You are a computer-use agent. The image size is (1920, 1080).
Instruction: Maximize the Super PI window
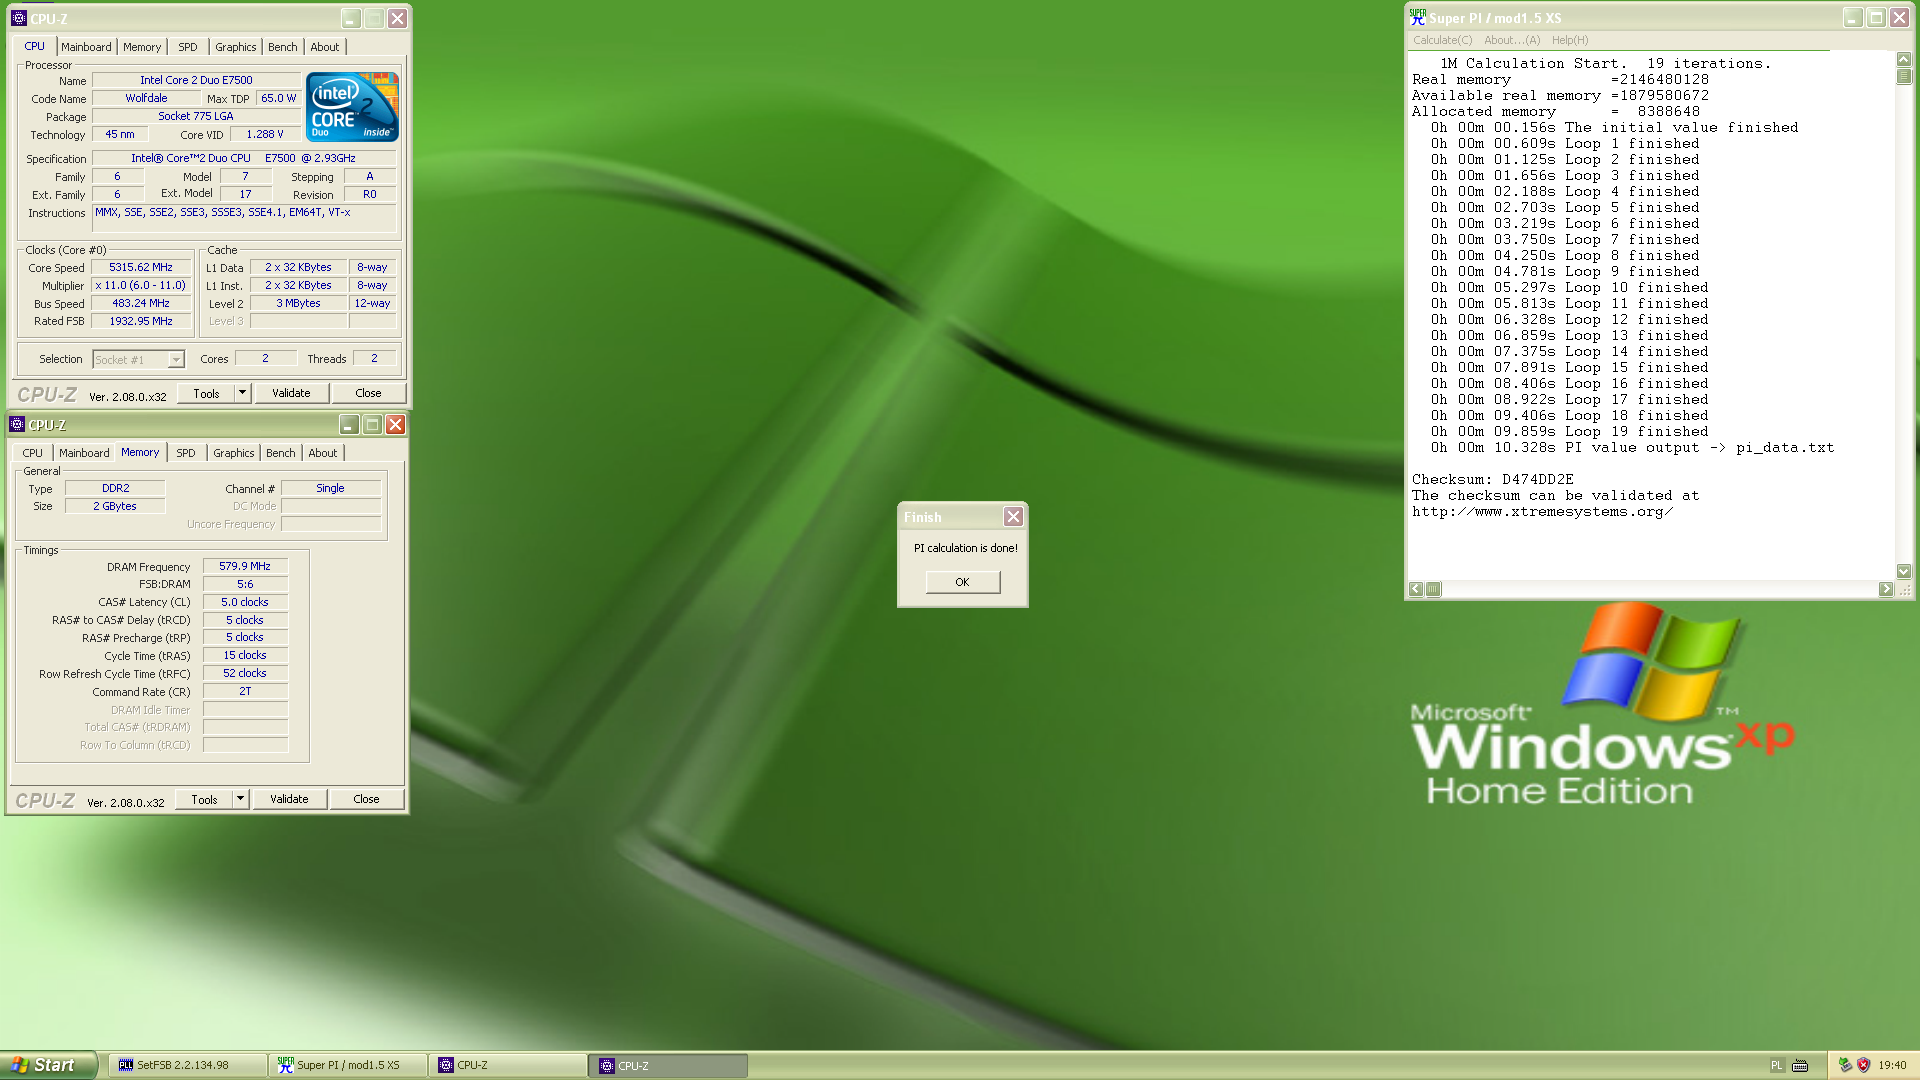click(1876, 18)
